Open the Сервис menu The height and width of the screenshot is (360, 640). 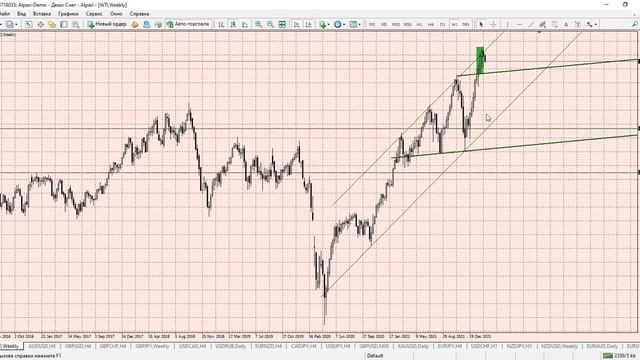(94, 14)
